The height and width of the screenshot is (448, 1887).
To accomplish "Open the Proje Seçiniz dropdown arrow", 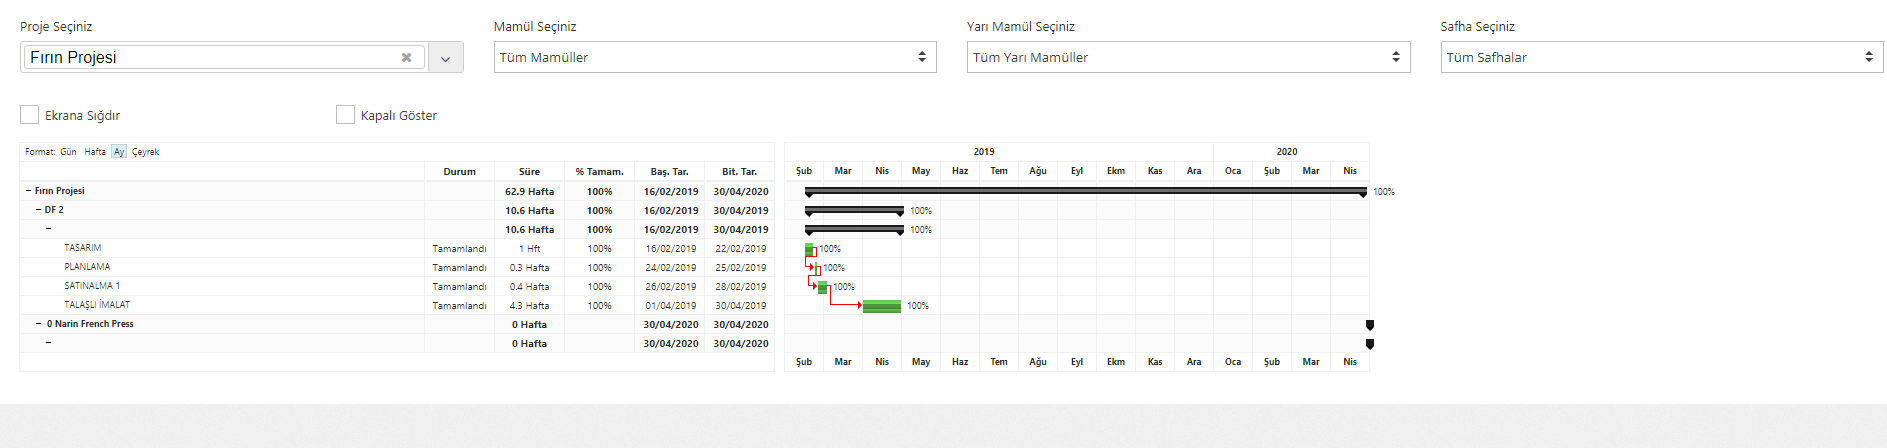I will pyautogui.click(x=445, y=58).
